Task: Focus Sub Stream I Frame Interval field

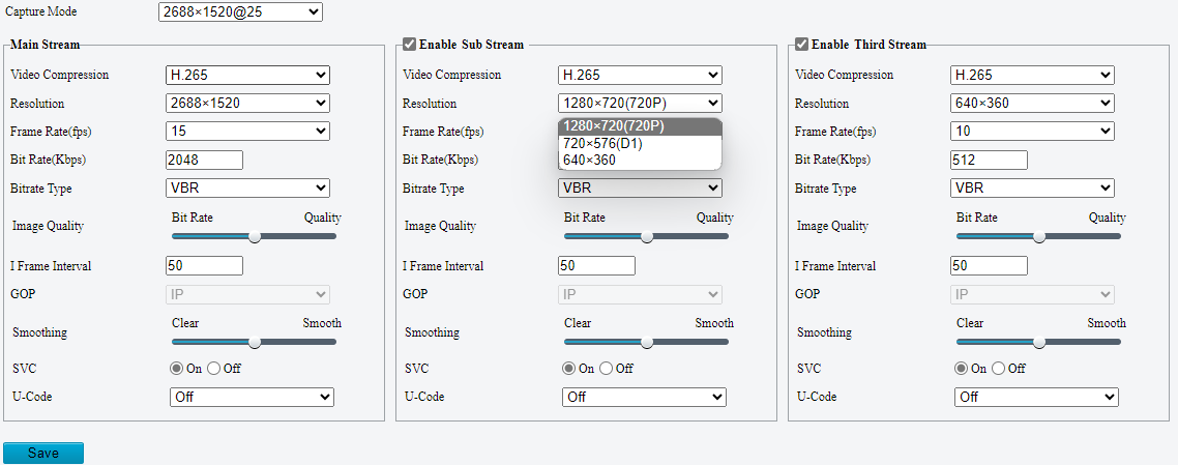Action: click(x=596, y=266)
